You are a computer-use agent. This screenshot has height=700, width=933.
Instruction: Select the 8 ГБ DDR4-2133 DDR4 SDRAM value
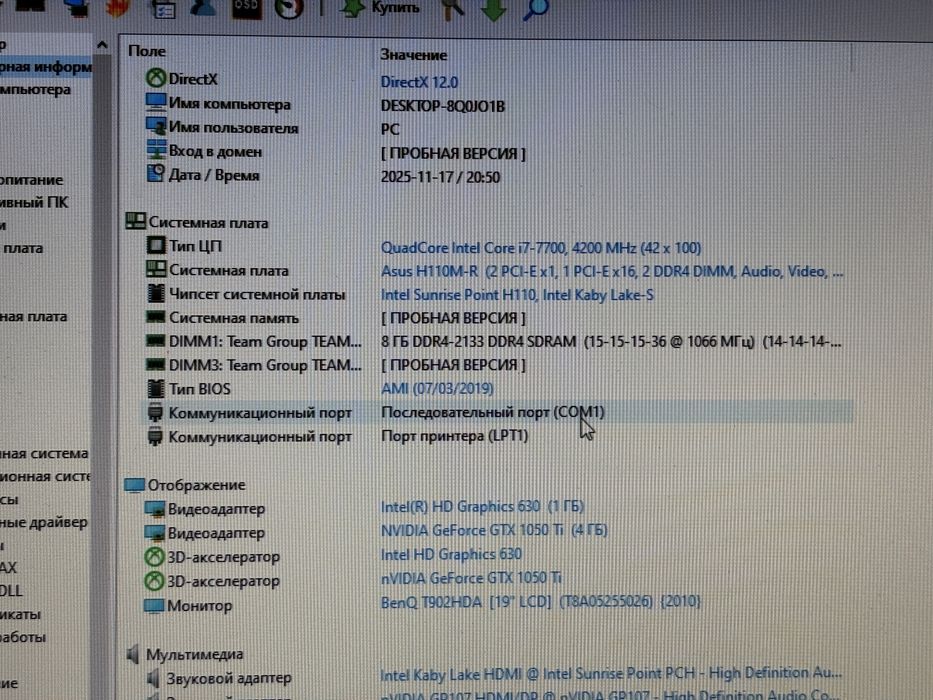pos(611,342)
